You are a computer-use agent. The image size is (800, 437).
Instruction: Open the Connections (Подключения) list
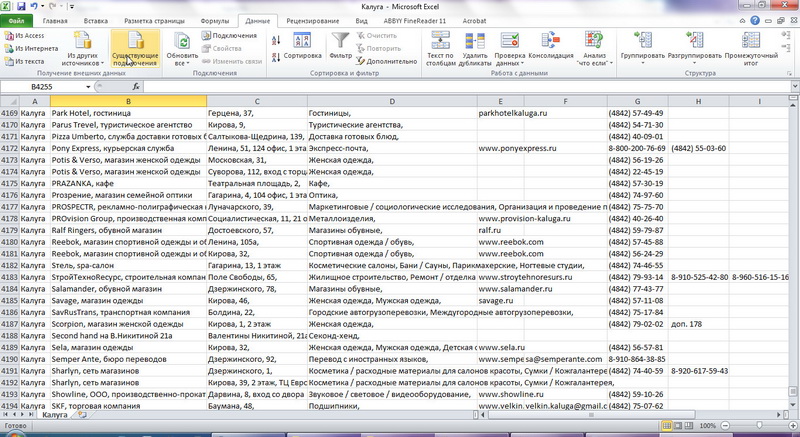tap(229, 36)
